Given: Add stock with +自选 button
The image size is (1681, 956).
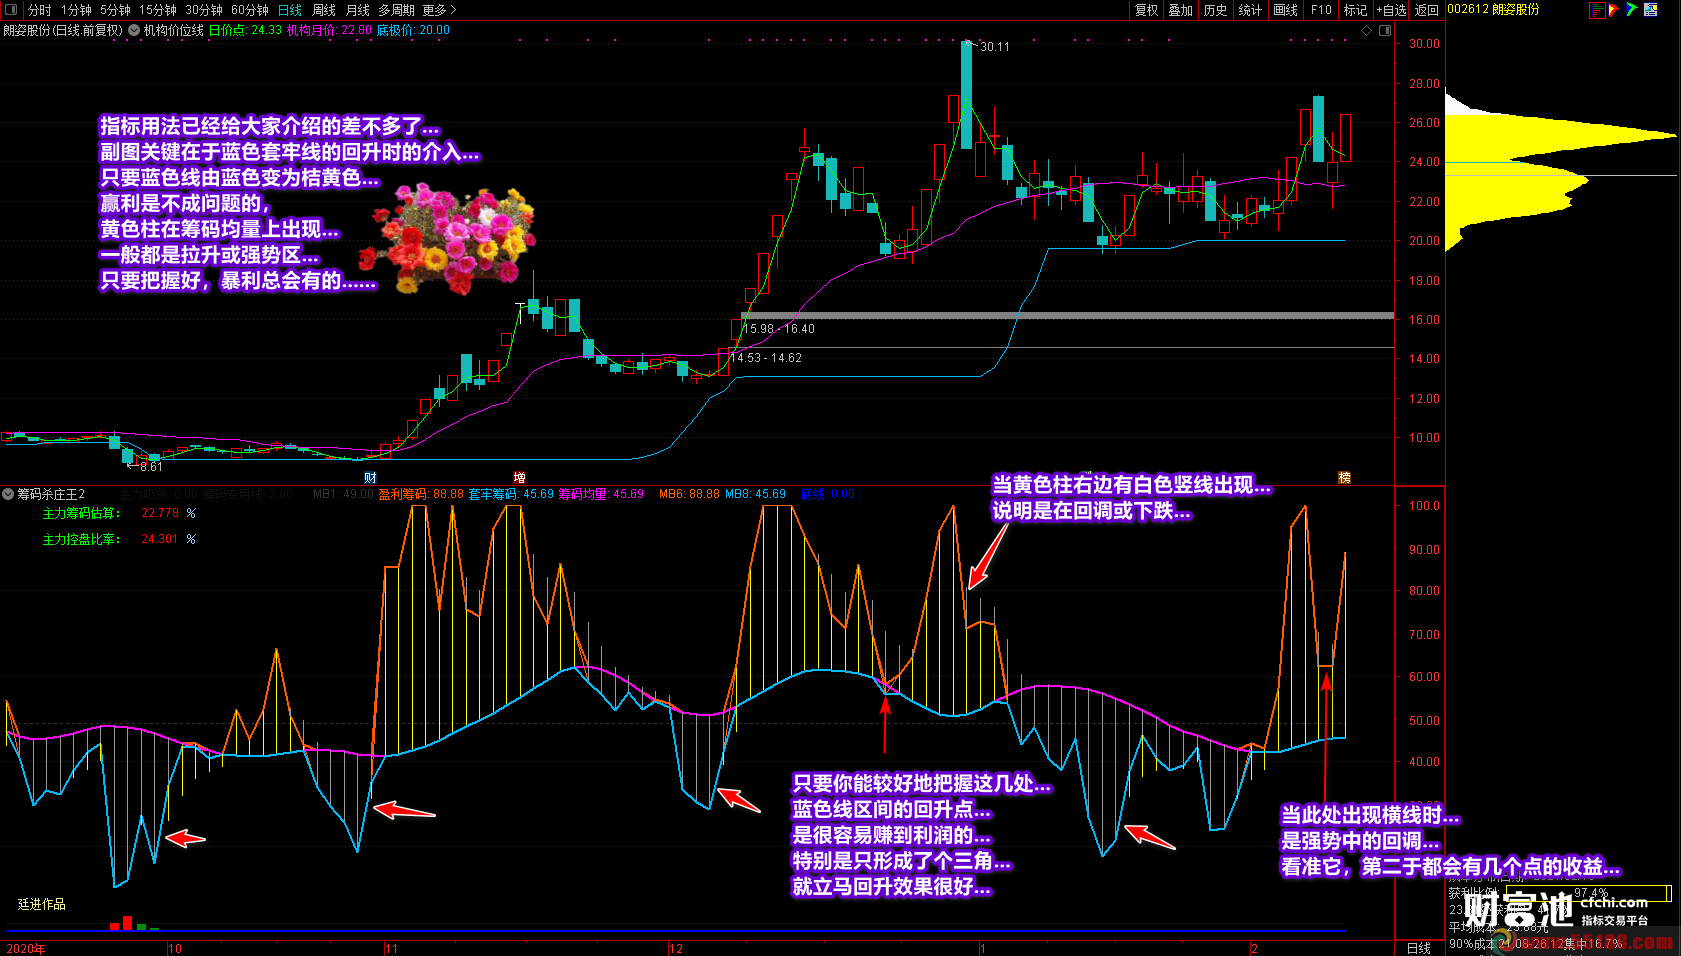Looking at the screenshot, I should 1391,10.
